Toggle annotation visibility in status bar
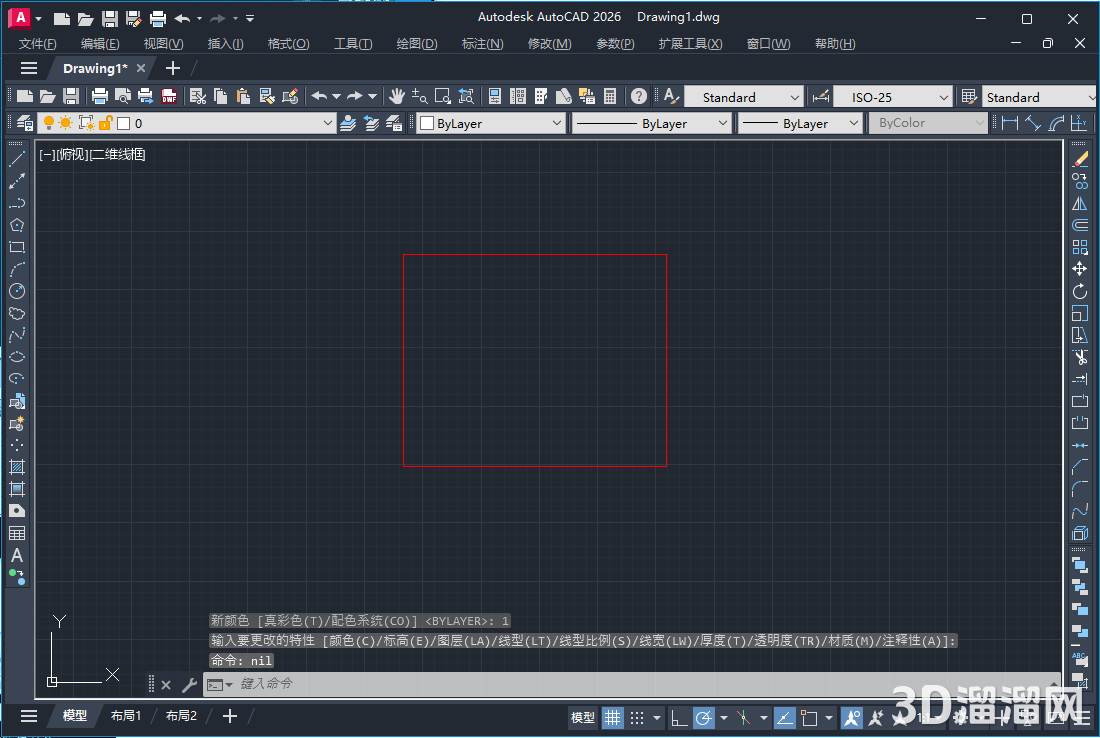 pos(852,718)
